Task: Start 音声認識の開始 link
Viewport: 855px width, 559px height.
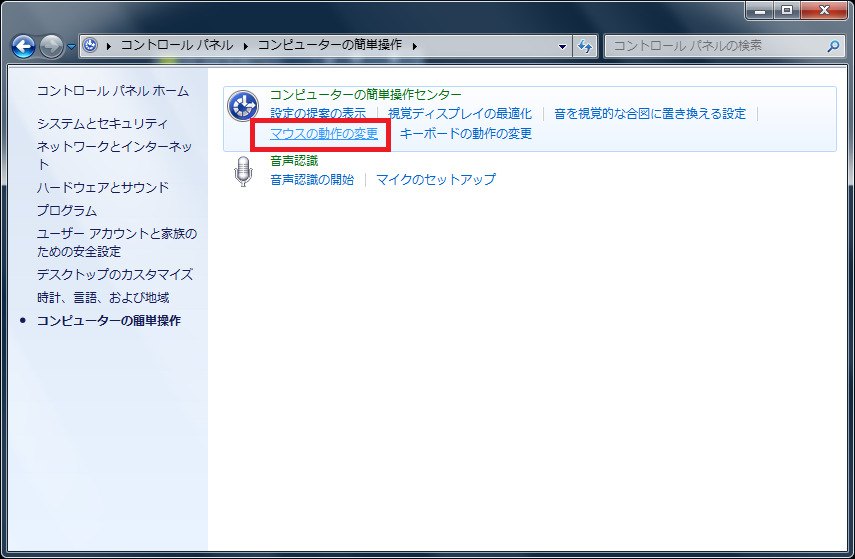Action: click(312, 180)
